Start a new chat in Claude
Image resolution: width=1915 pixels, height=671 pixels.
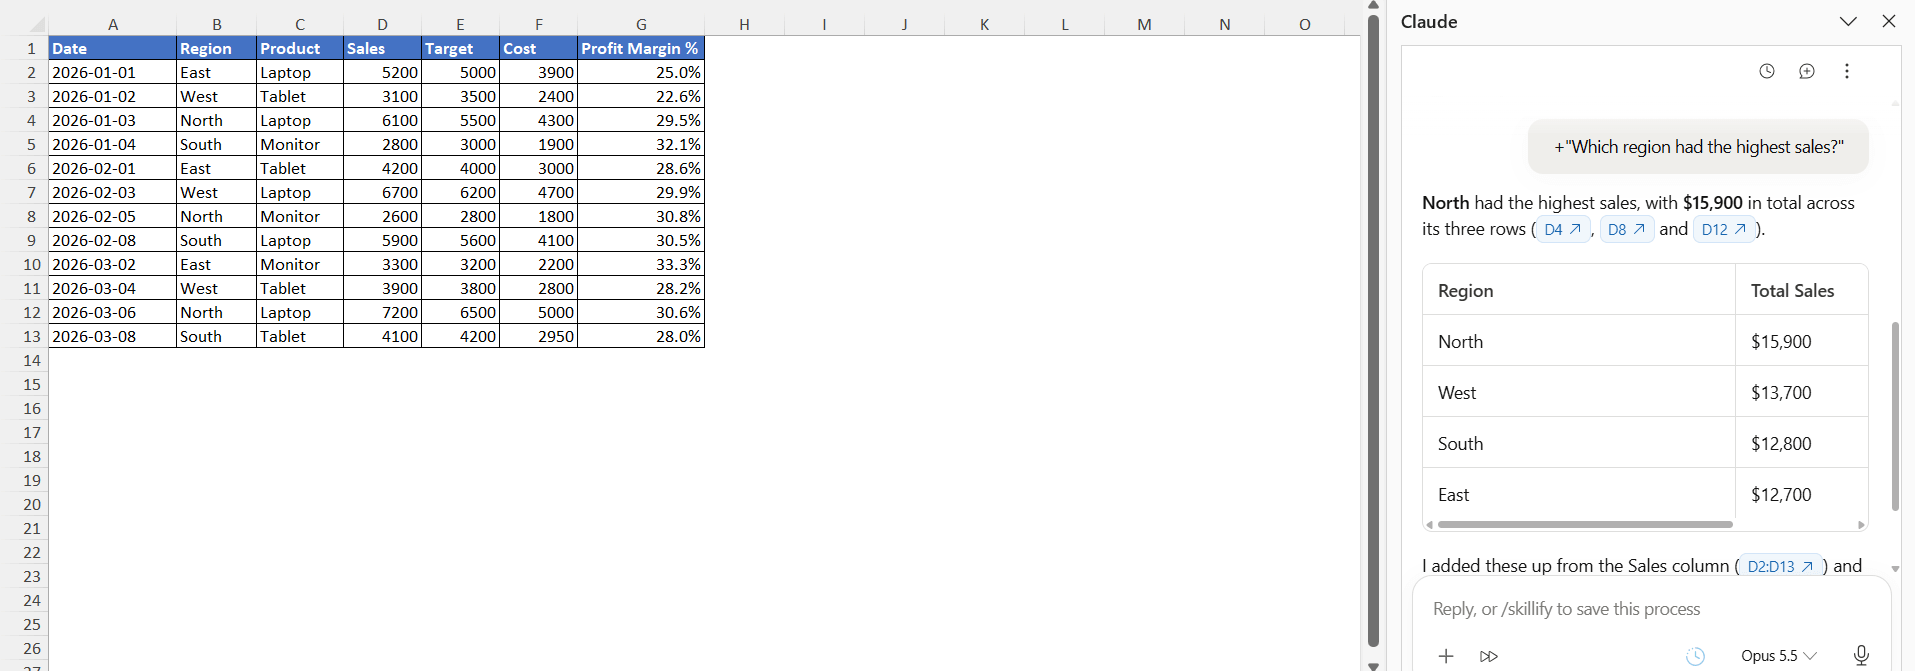tap(1807, 71)
